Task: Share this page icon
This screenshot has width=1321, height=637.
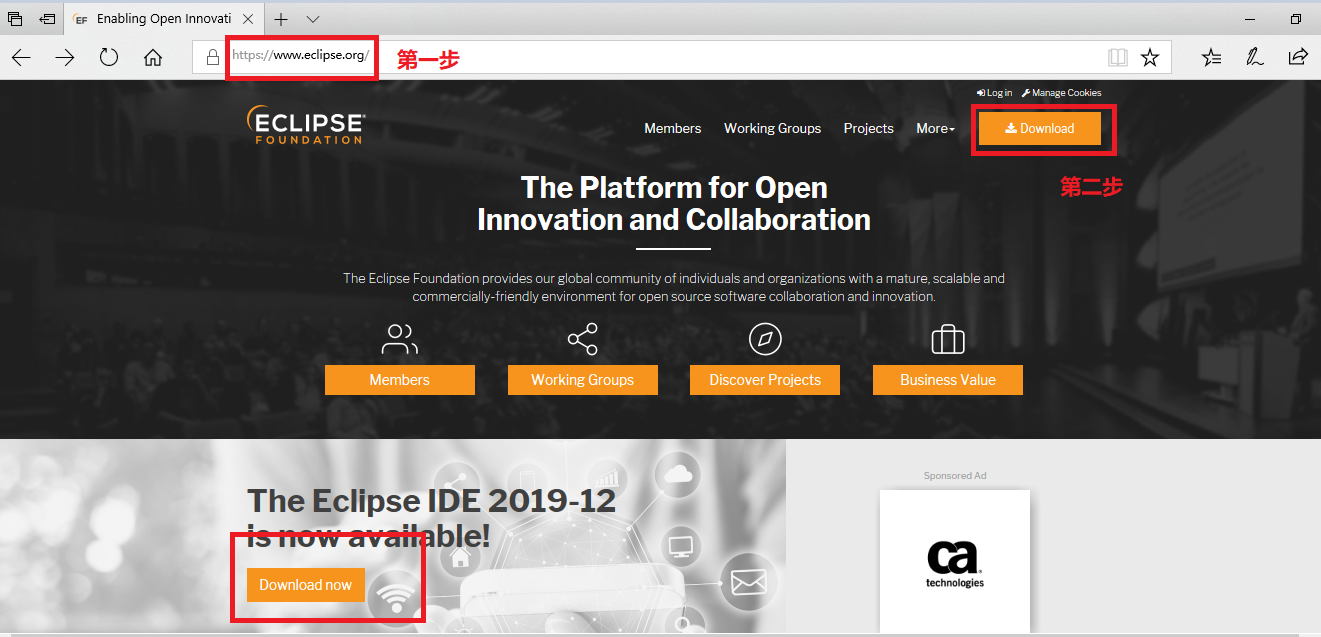Action: tap(1298, 57)
